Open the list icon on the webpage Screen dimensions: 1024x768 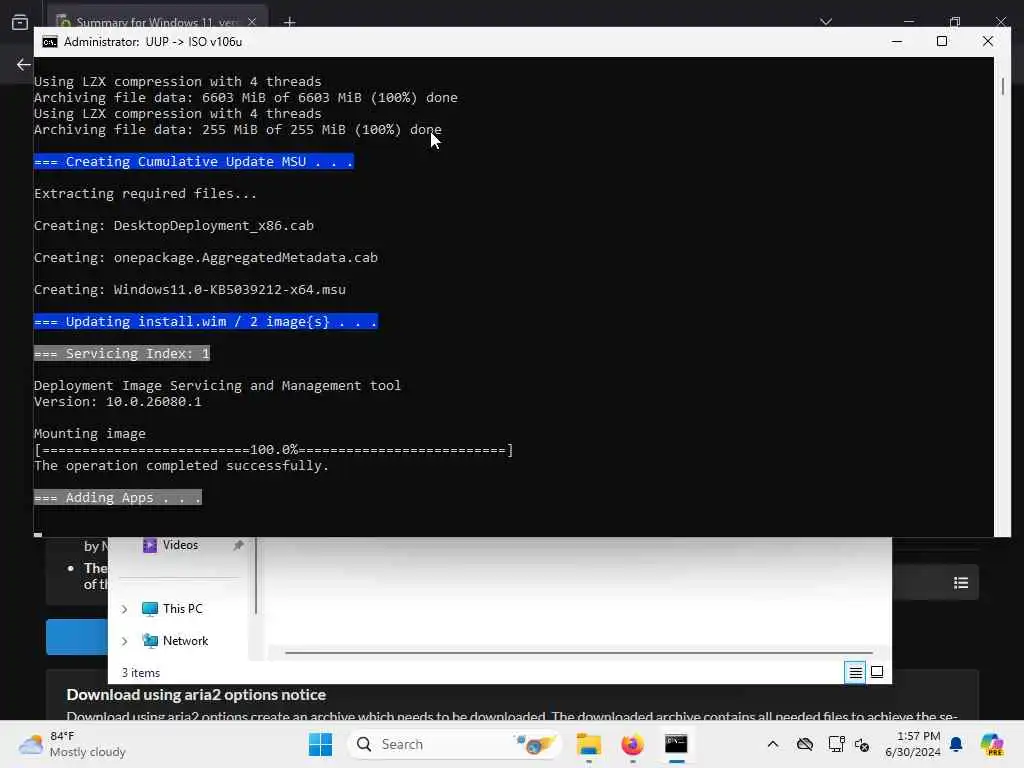coord(961,583)
